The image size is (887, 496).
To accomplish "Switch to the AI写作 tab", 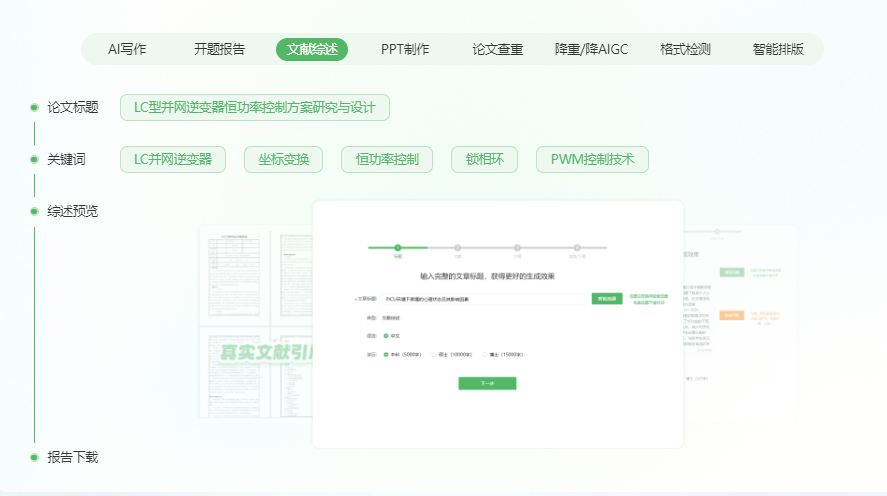I will pos(127,49).
